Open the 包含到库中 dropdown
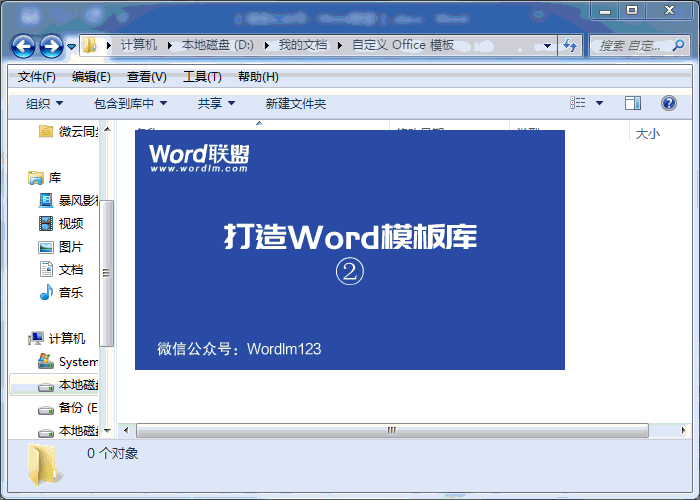Screen dimensions: 700x500 click(130, 104)
